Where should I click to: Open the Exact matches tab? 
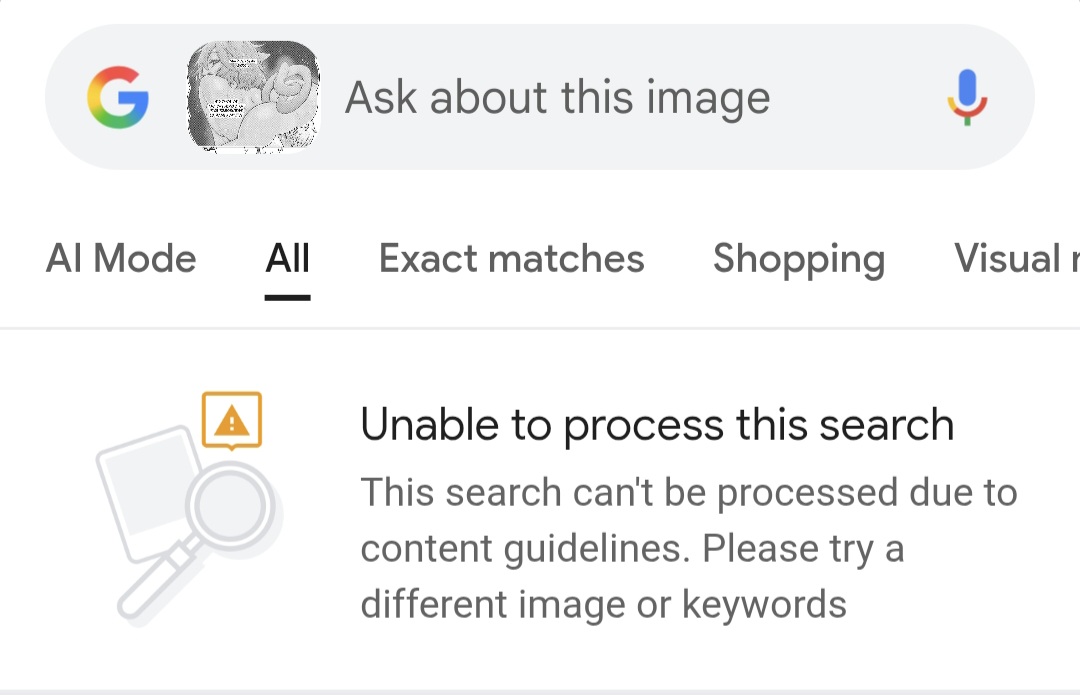[511, 259]
